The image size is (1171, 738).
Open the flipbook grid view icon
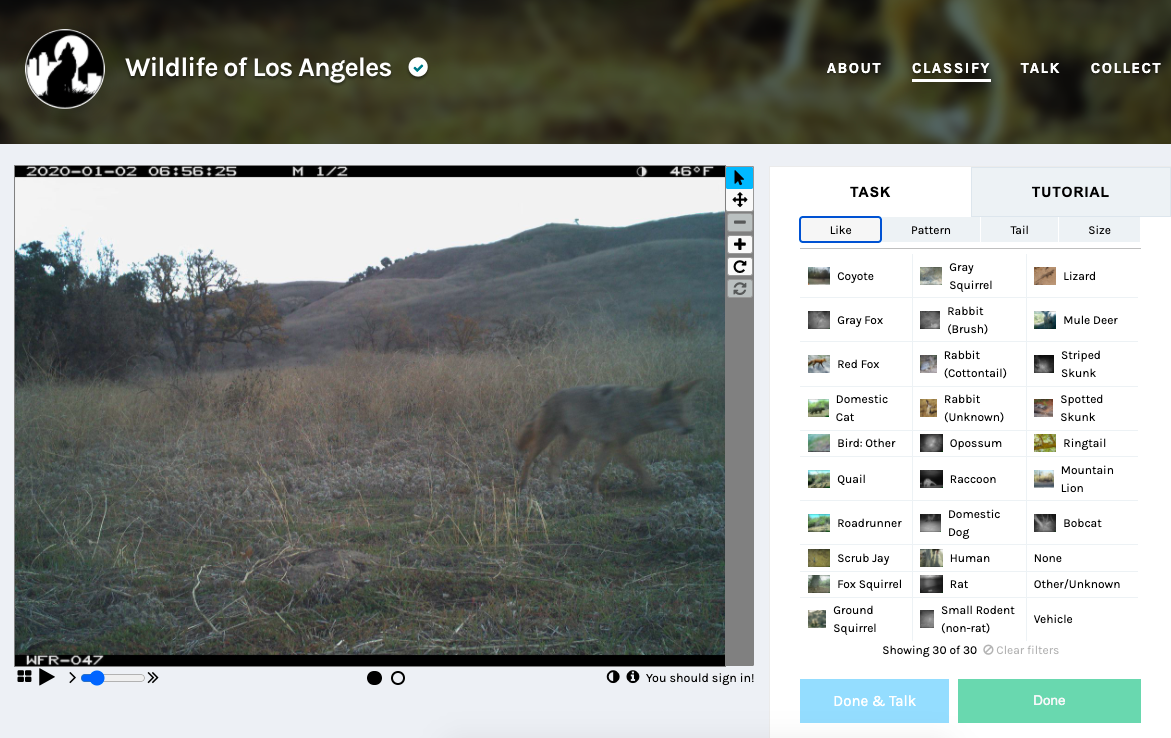(x=24, y=677)
